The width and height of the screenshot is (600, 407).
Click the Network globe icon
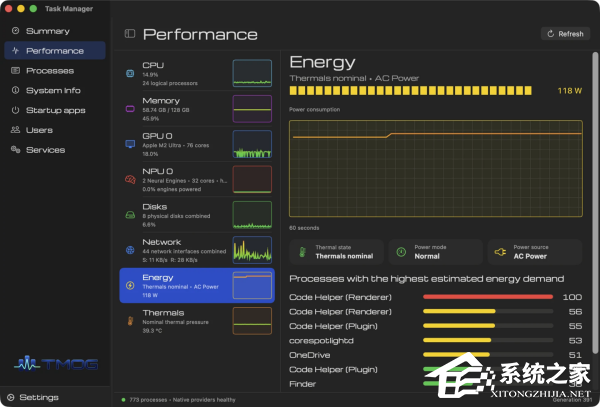[x=130, y=250]
